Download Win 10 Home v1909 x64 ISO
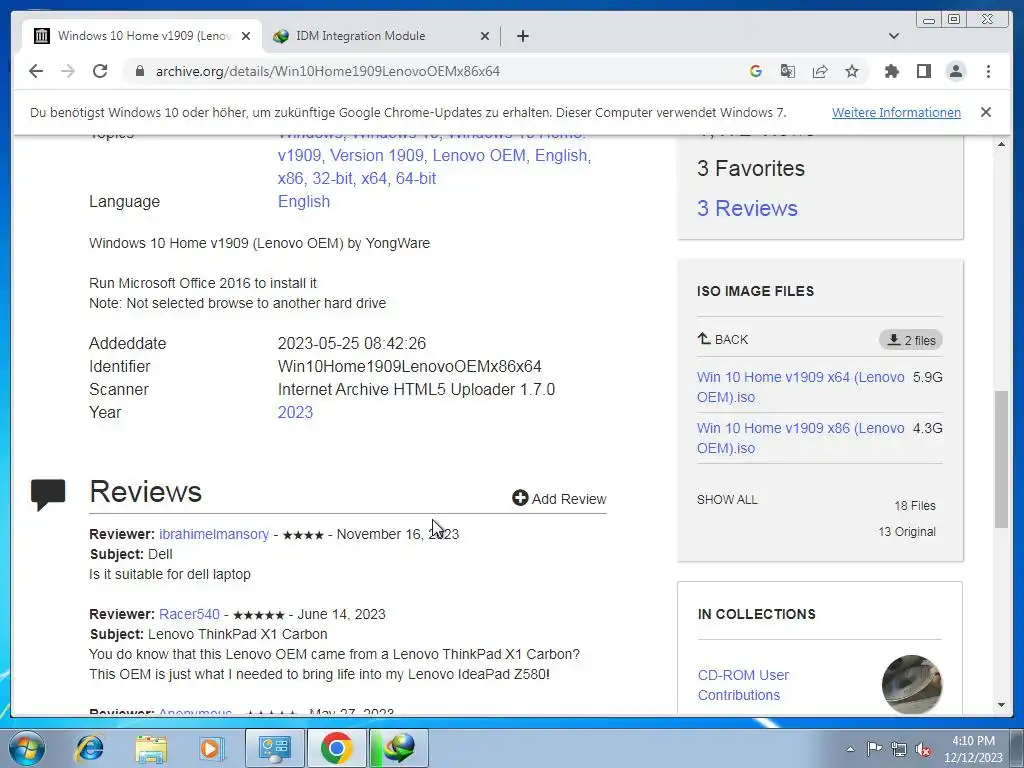Screen dimensions: 1024x768 800,387
